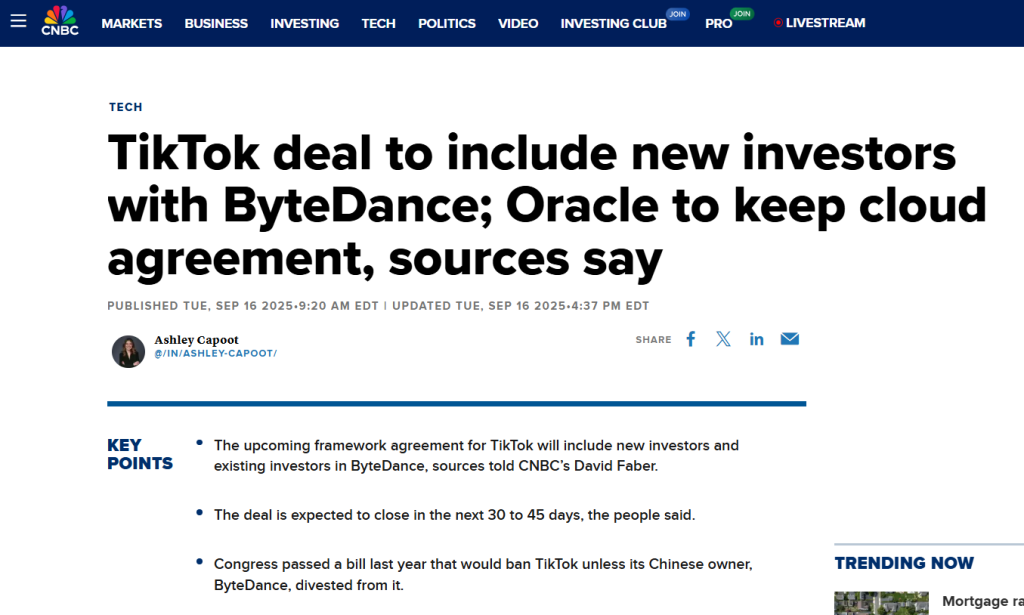Open the Mortgage trending story headline
Screen dimensions: 1024x615
click(x=983, y=601)
